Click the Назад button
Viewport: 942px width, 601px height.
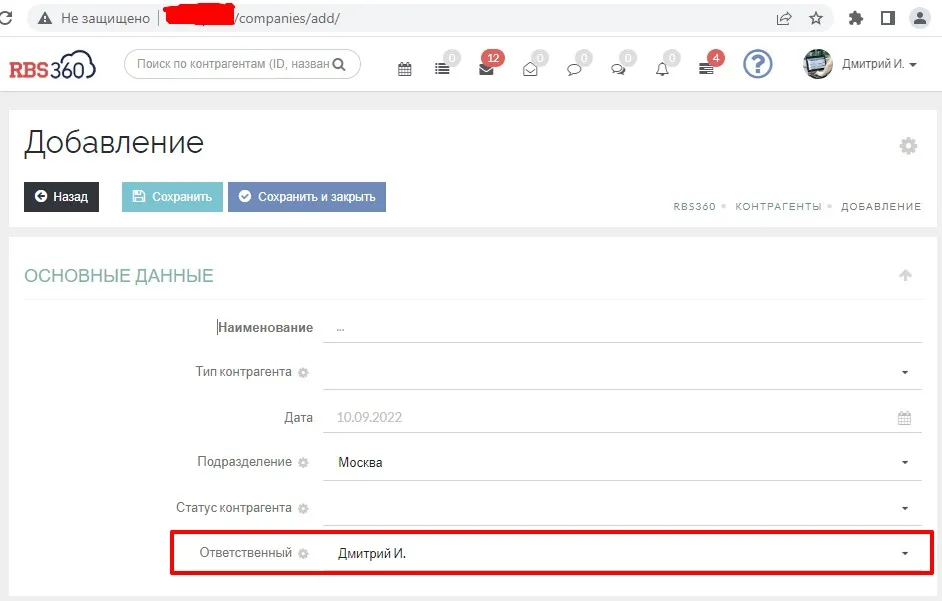61,197
